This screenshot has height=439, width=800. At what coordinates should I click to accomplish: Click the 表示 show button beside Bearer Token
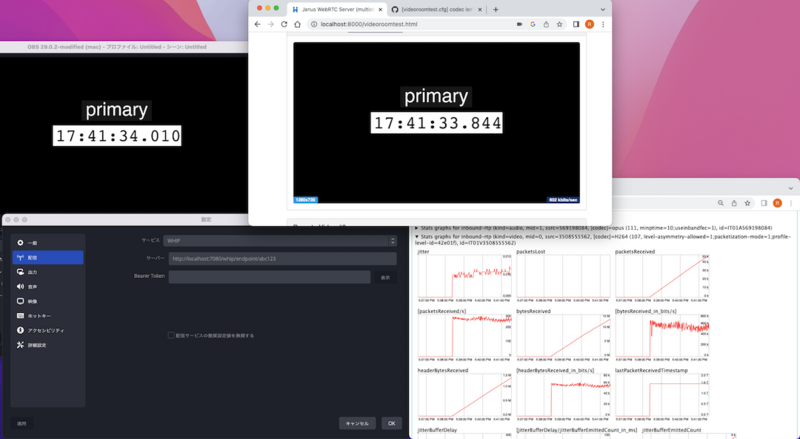385,278
